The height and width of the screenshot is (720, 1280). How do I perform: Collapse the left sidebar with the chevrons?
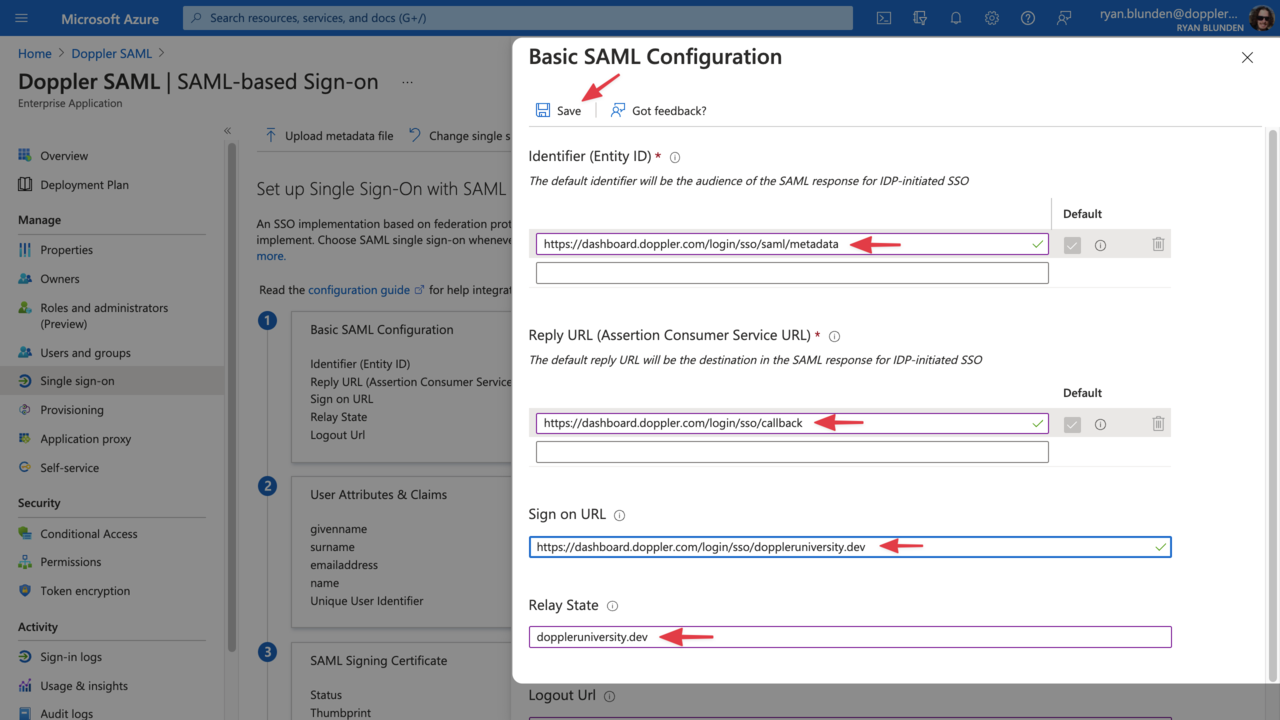pos(227,131)
